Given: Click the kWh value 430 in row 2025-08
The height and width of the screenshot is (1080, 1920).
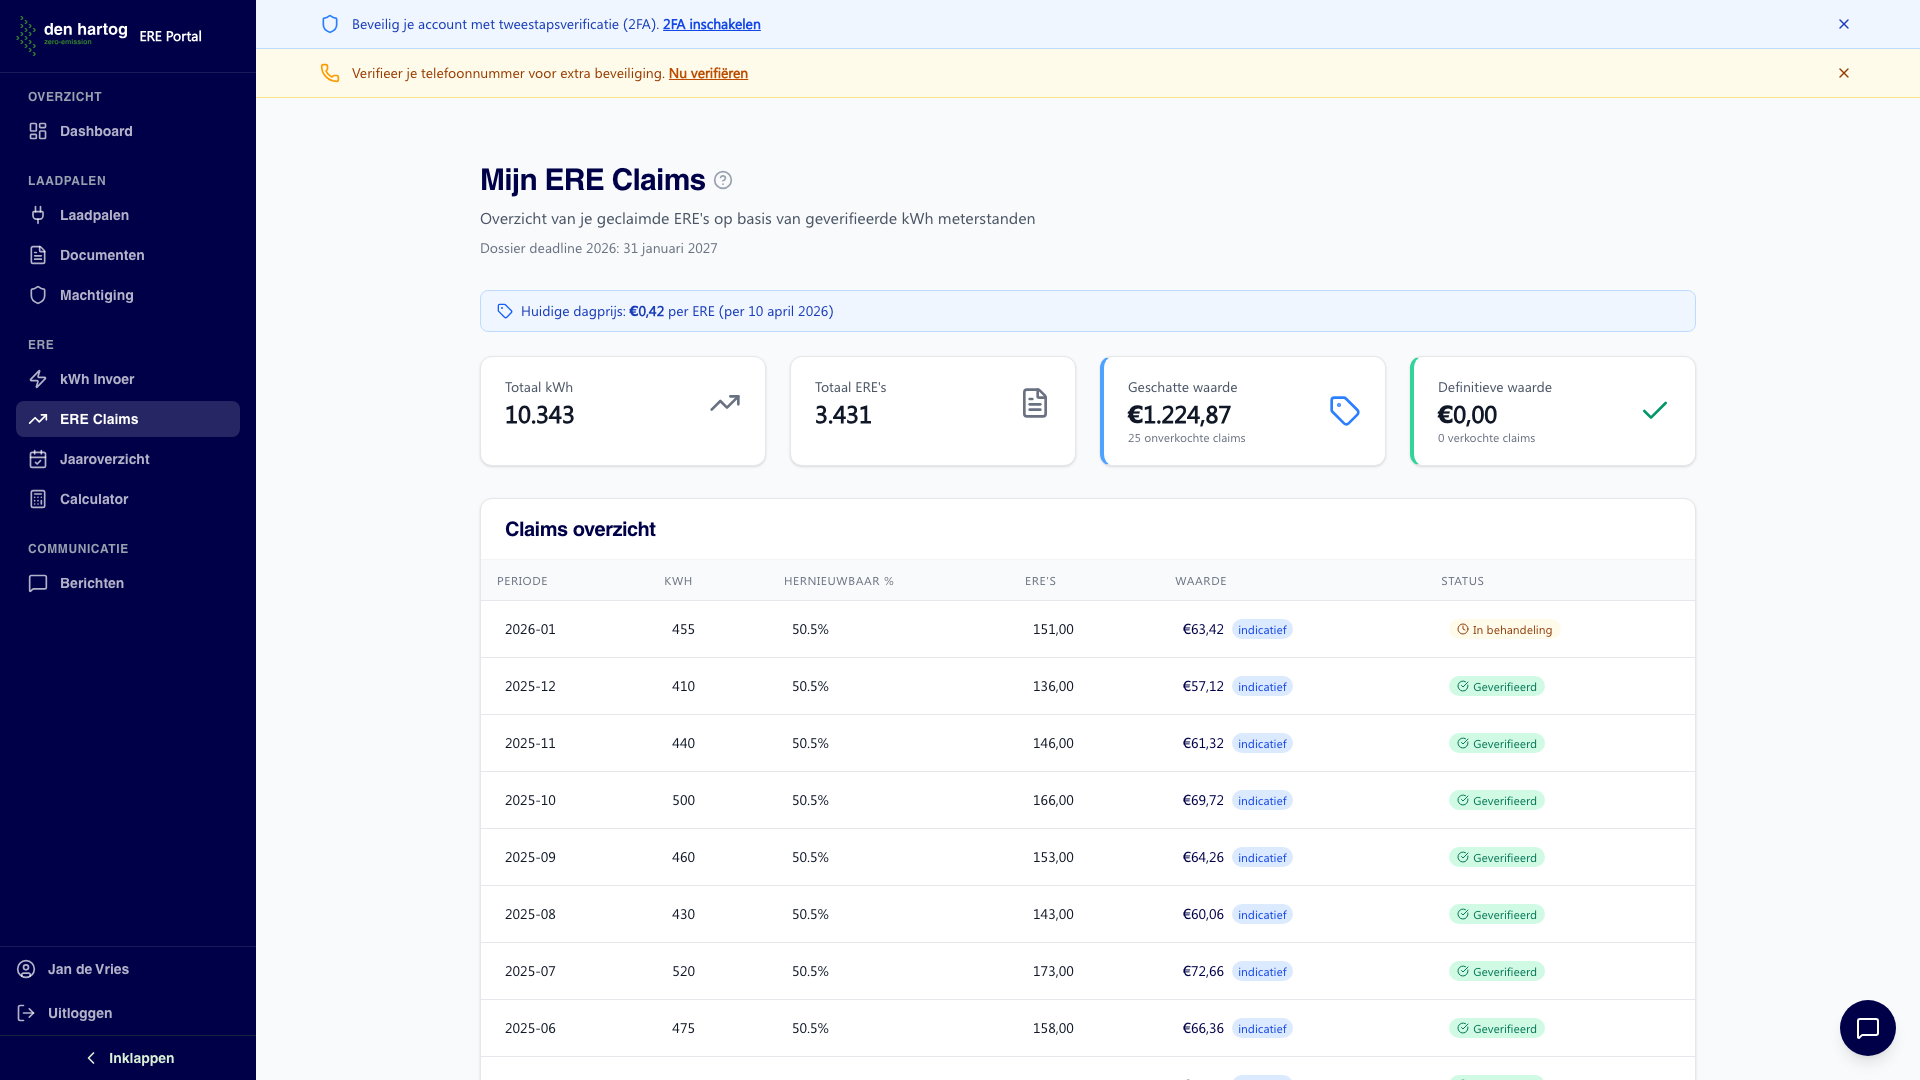Looking at the screenshot, I should click(x=683, y=915).
